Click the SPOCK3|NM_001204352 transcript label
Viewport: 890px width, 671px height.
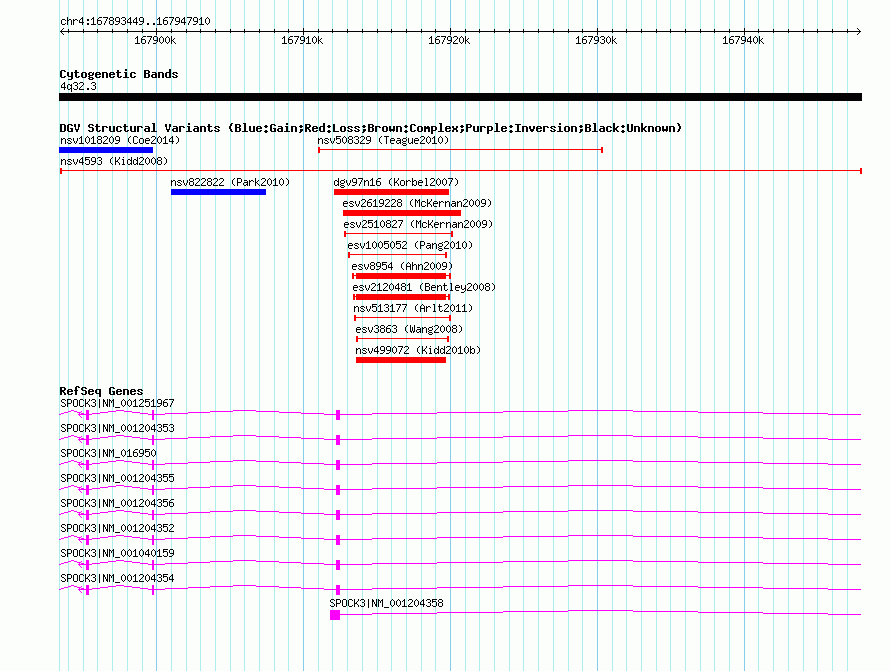tap(117, 529)
